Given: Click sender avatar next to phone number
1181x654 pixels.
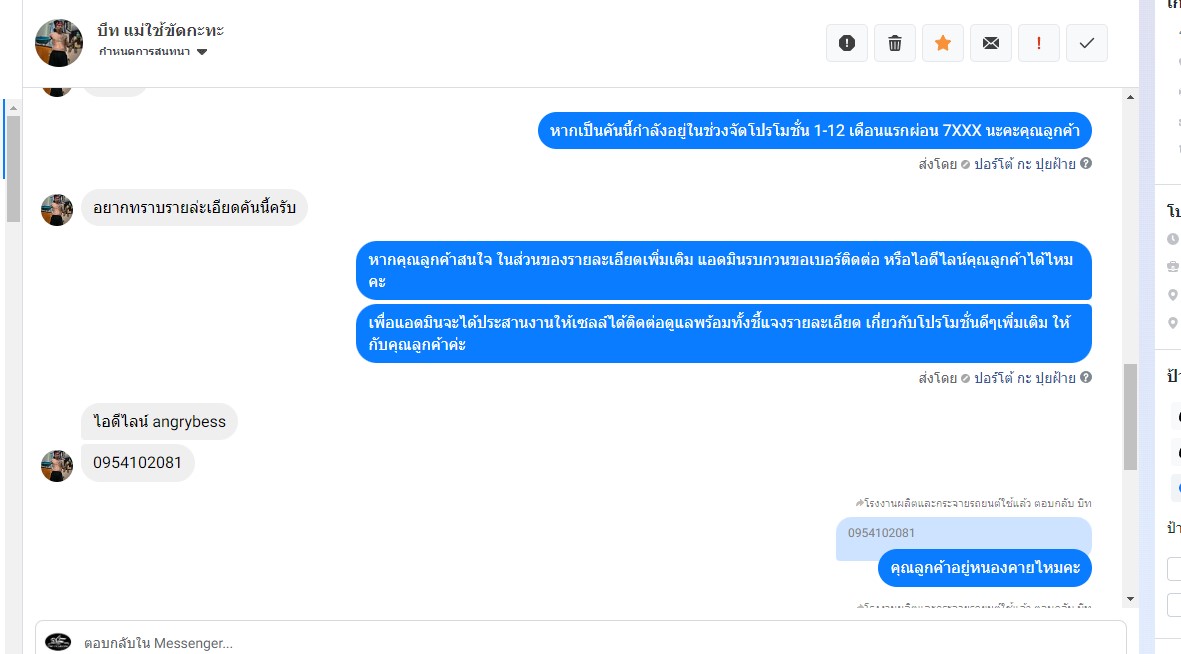Looking at the screenshot, I should pos(57,466).
